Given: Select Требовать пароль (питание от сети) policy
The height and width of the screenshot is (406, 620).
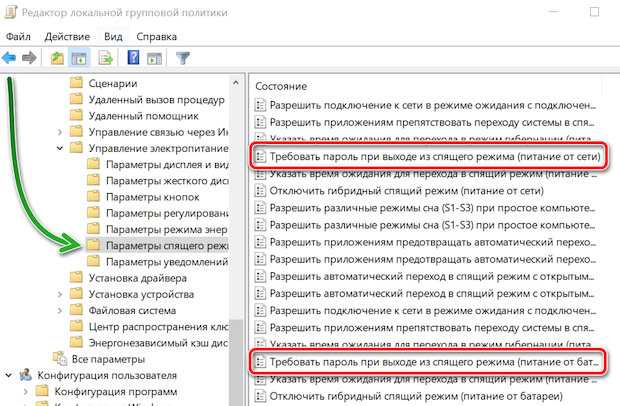Looking at the screenshot, I should pyautogui.click(x=435, y=157).
